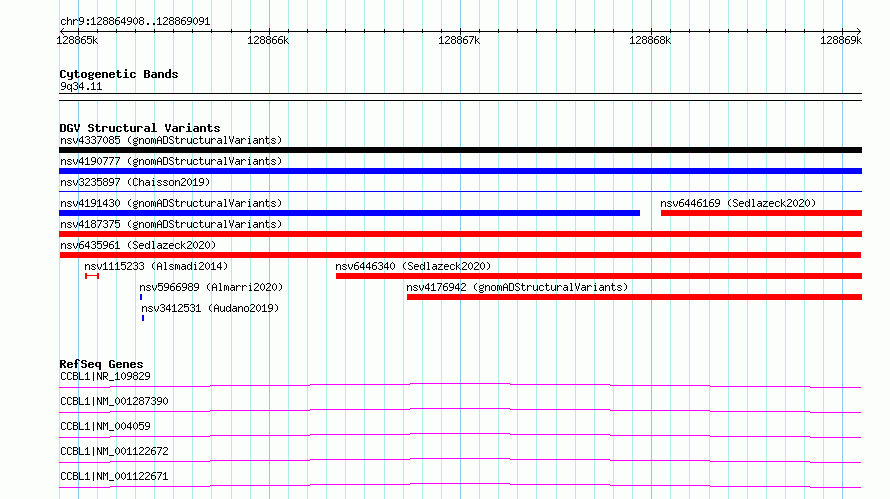
Task: Click the magenta CCBL1|NM_001287390 transcript line
Action: [460, 410]
